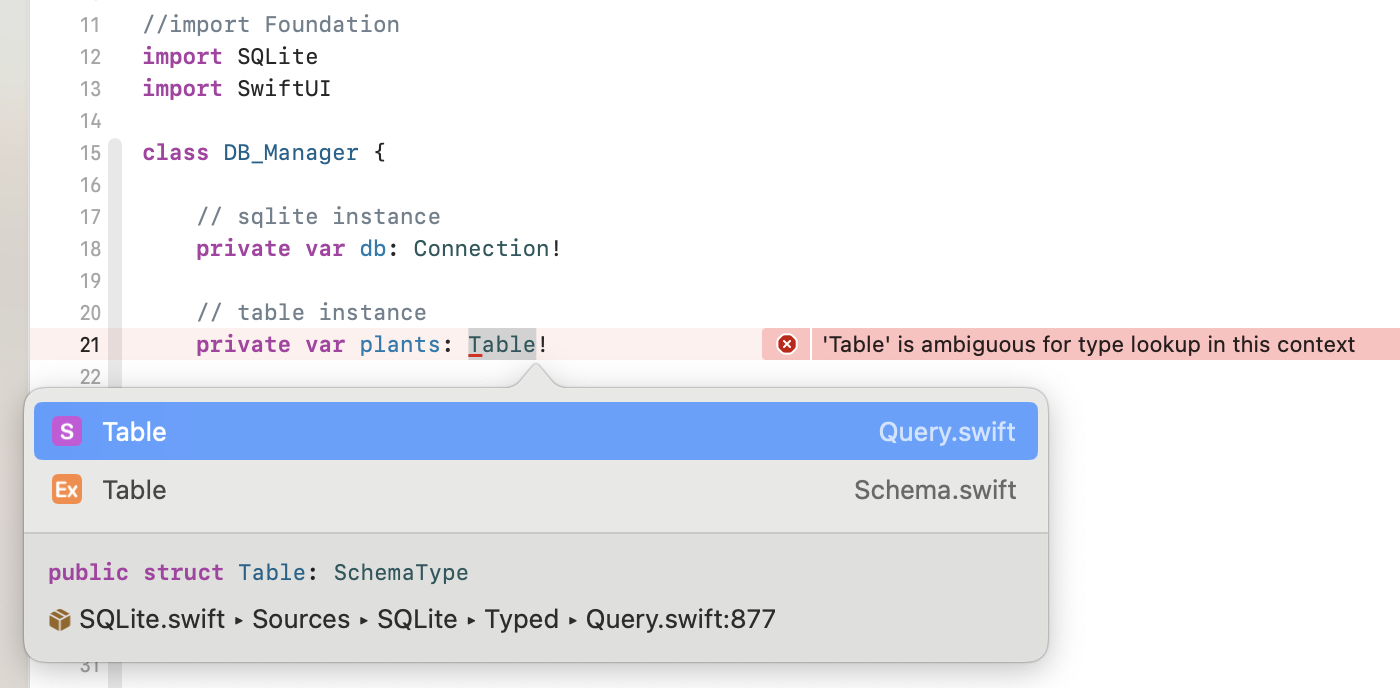Open the 'Table is ambiguous' error message
The image size is (1400, 688).
click(x=1088, y=344)
